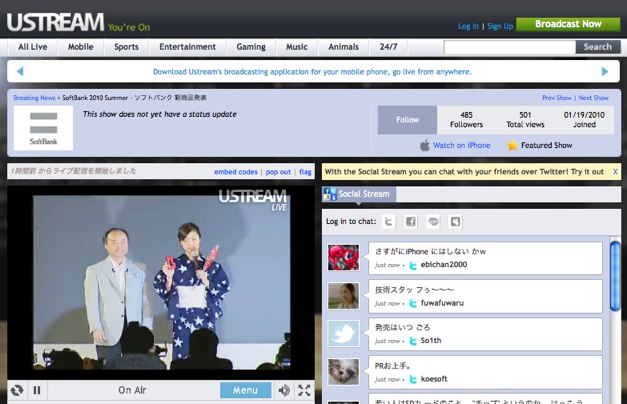Click the "On Air" status text
The width and height of the screenshot is (627, 404).
132,390
